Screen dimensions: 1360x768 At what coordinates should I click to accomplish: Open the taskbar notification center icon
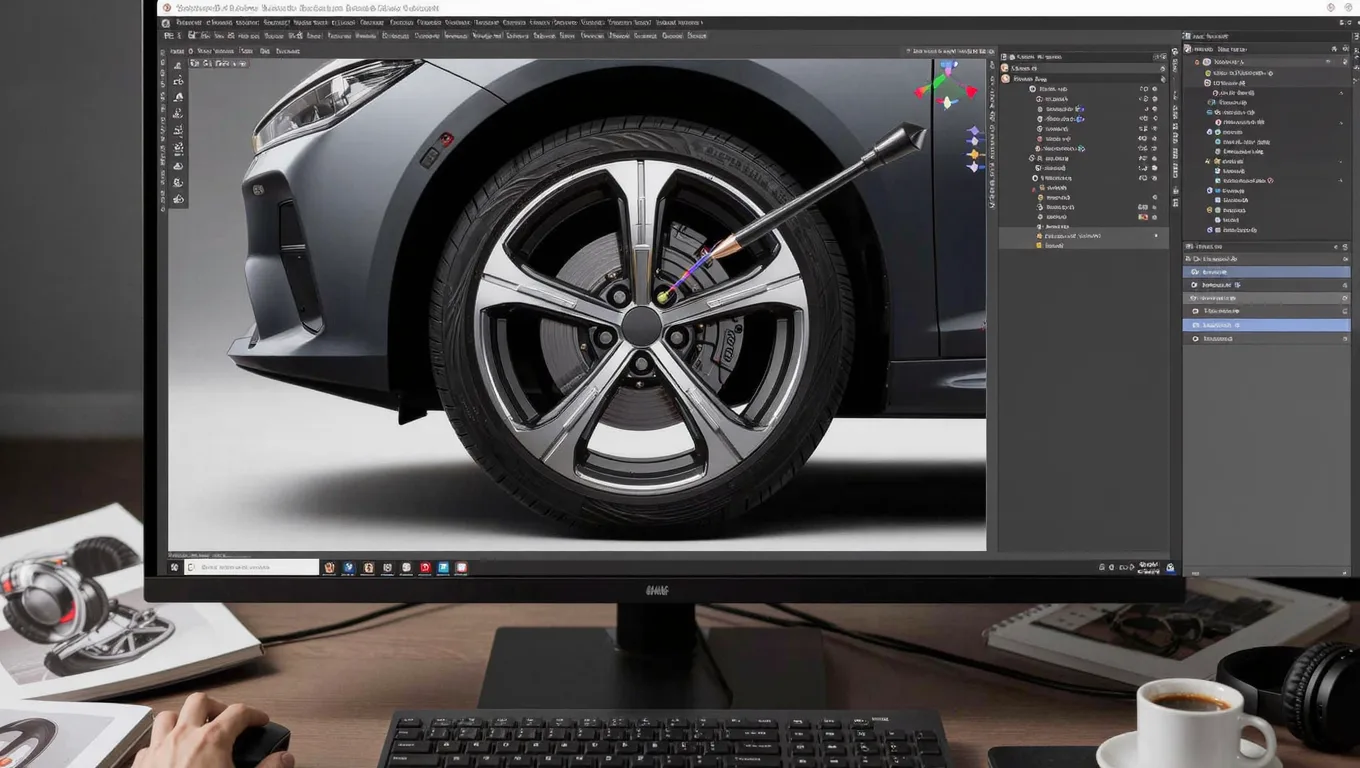[1170, 568]
